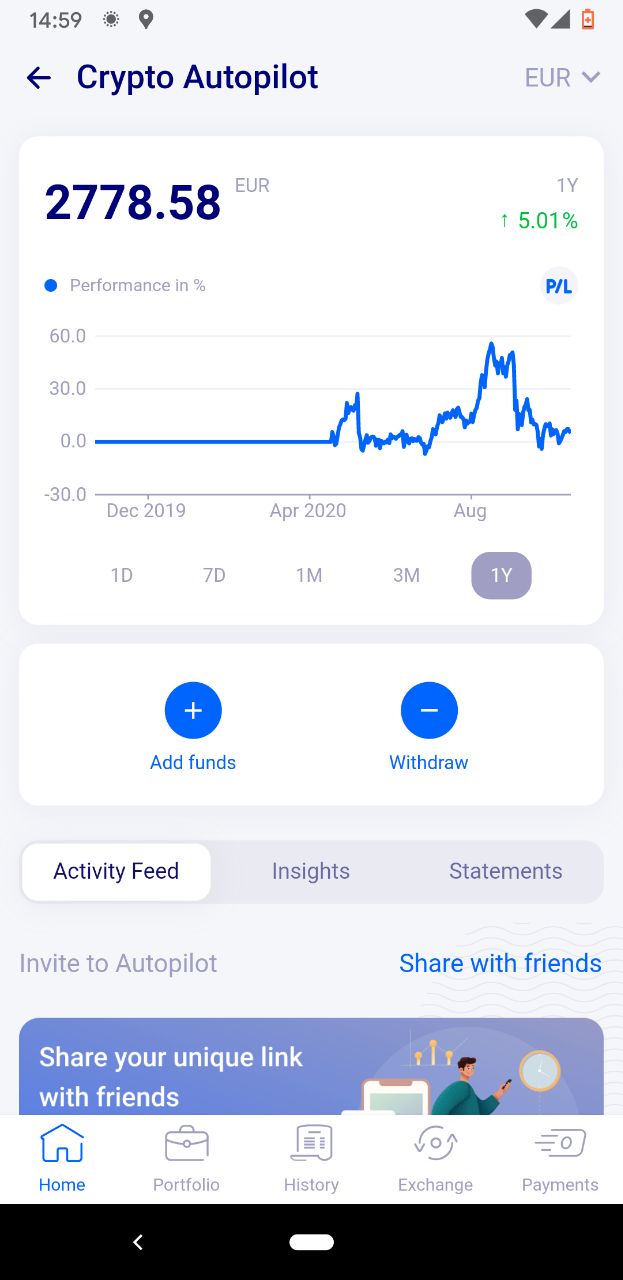Tap the Add funds plus icon

point(193,711)
